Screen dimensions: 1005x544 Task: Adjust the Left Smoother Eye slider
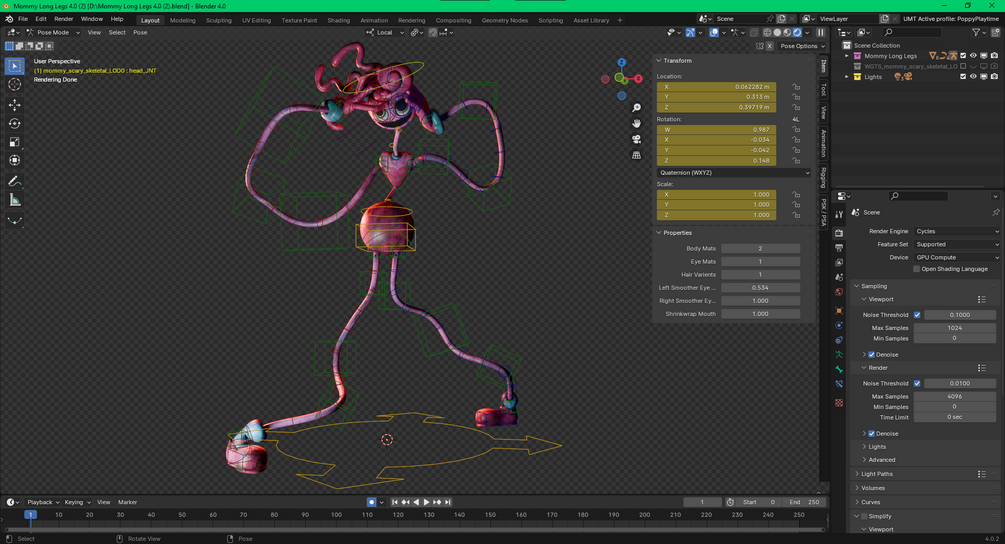pyautogui.click(x=760, y=288)
